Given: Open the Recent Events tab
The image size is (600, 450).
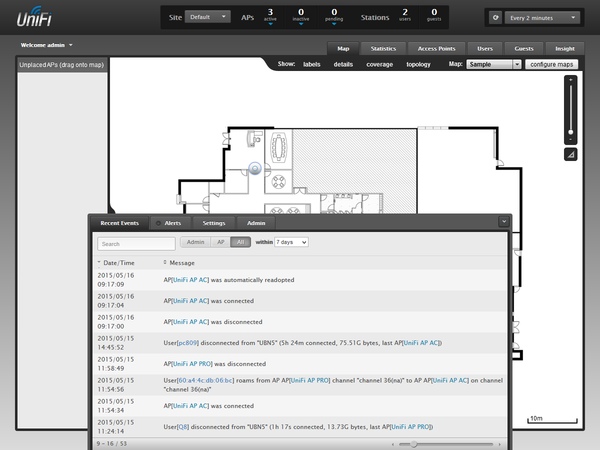Looking at the screenshot, I should (x=119, y=223).
